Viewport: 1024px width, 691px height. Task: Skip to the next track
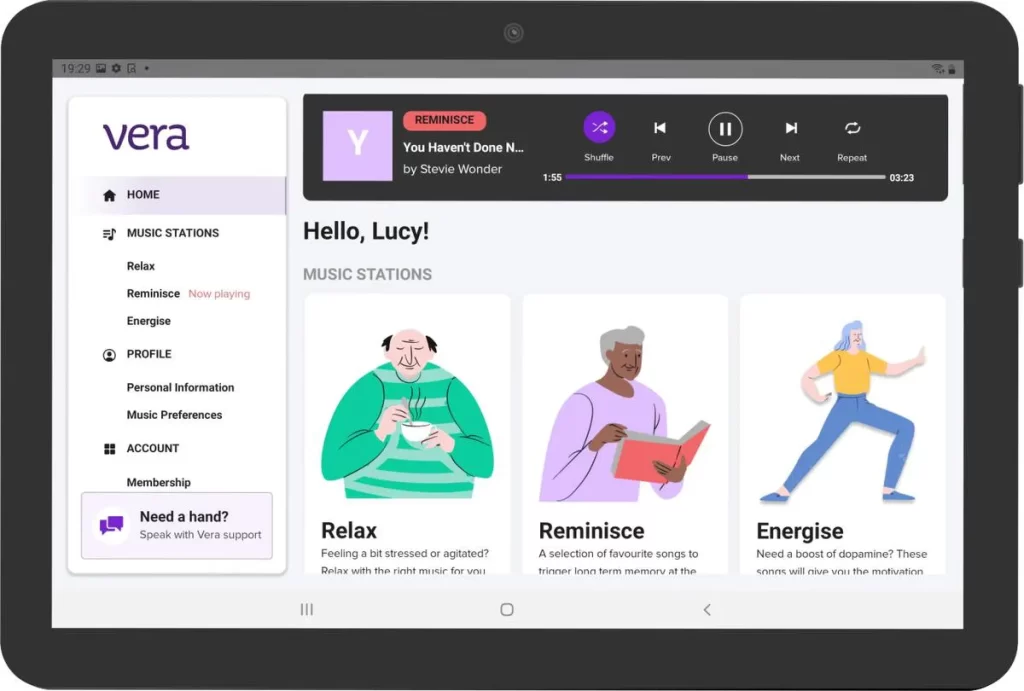point(790,128)
